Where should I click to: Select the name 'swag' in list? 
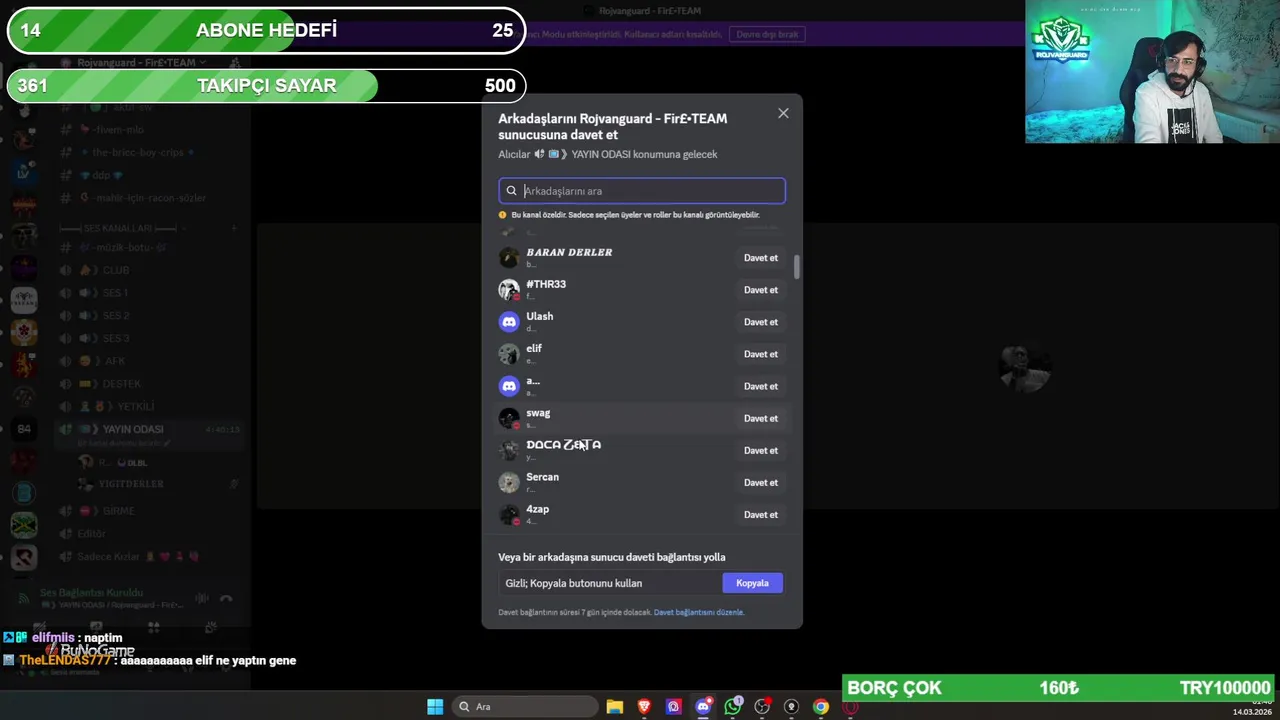coord(538,413)
